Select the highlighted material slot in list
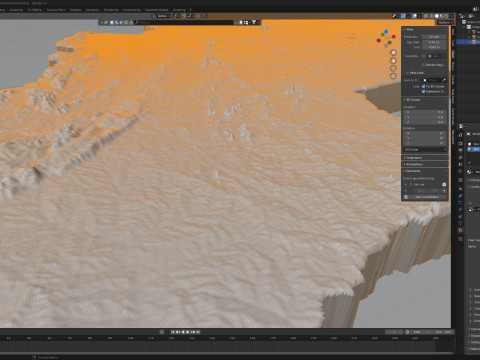The width and height of the screenshot is (480, 360). [473, 149]
